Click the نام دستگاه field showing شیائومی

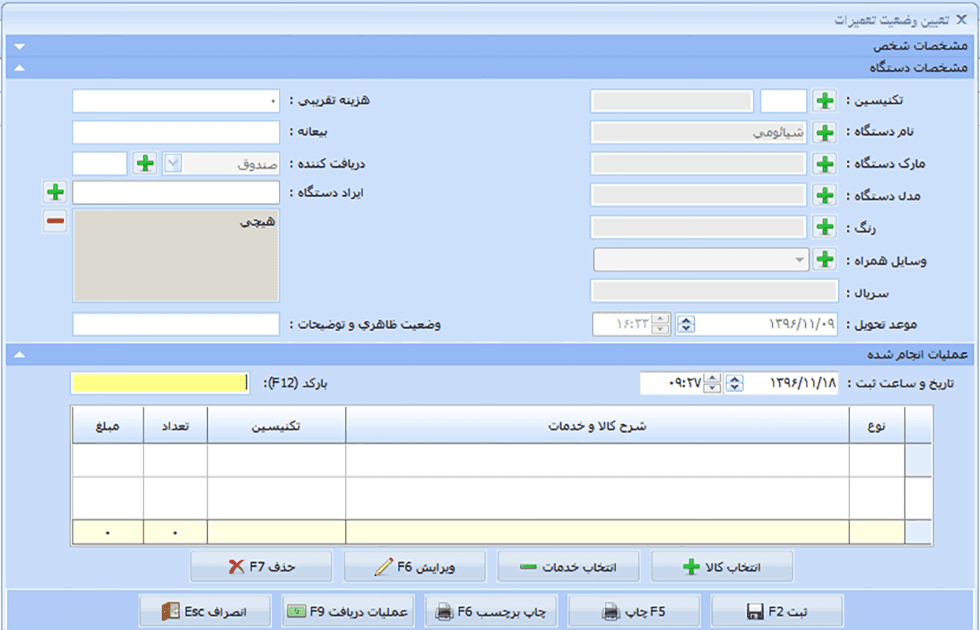tap(698, 132)
